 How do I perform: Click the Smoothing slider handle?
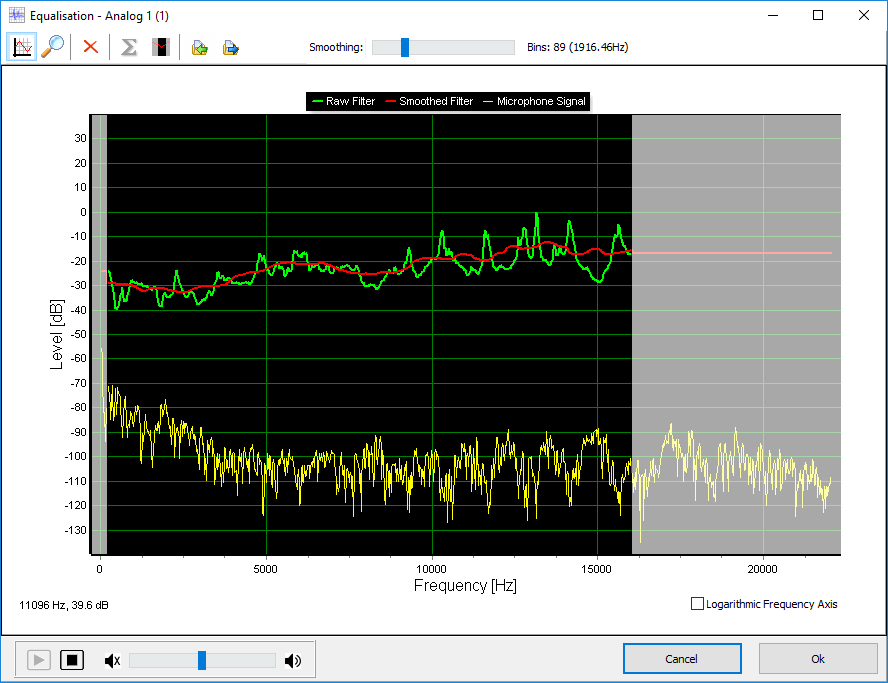point(404,48)
